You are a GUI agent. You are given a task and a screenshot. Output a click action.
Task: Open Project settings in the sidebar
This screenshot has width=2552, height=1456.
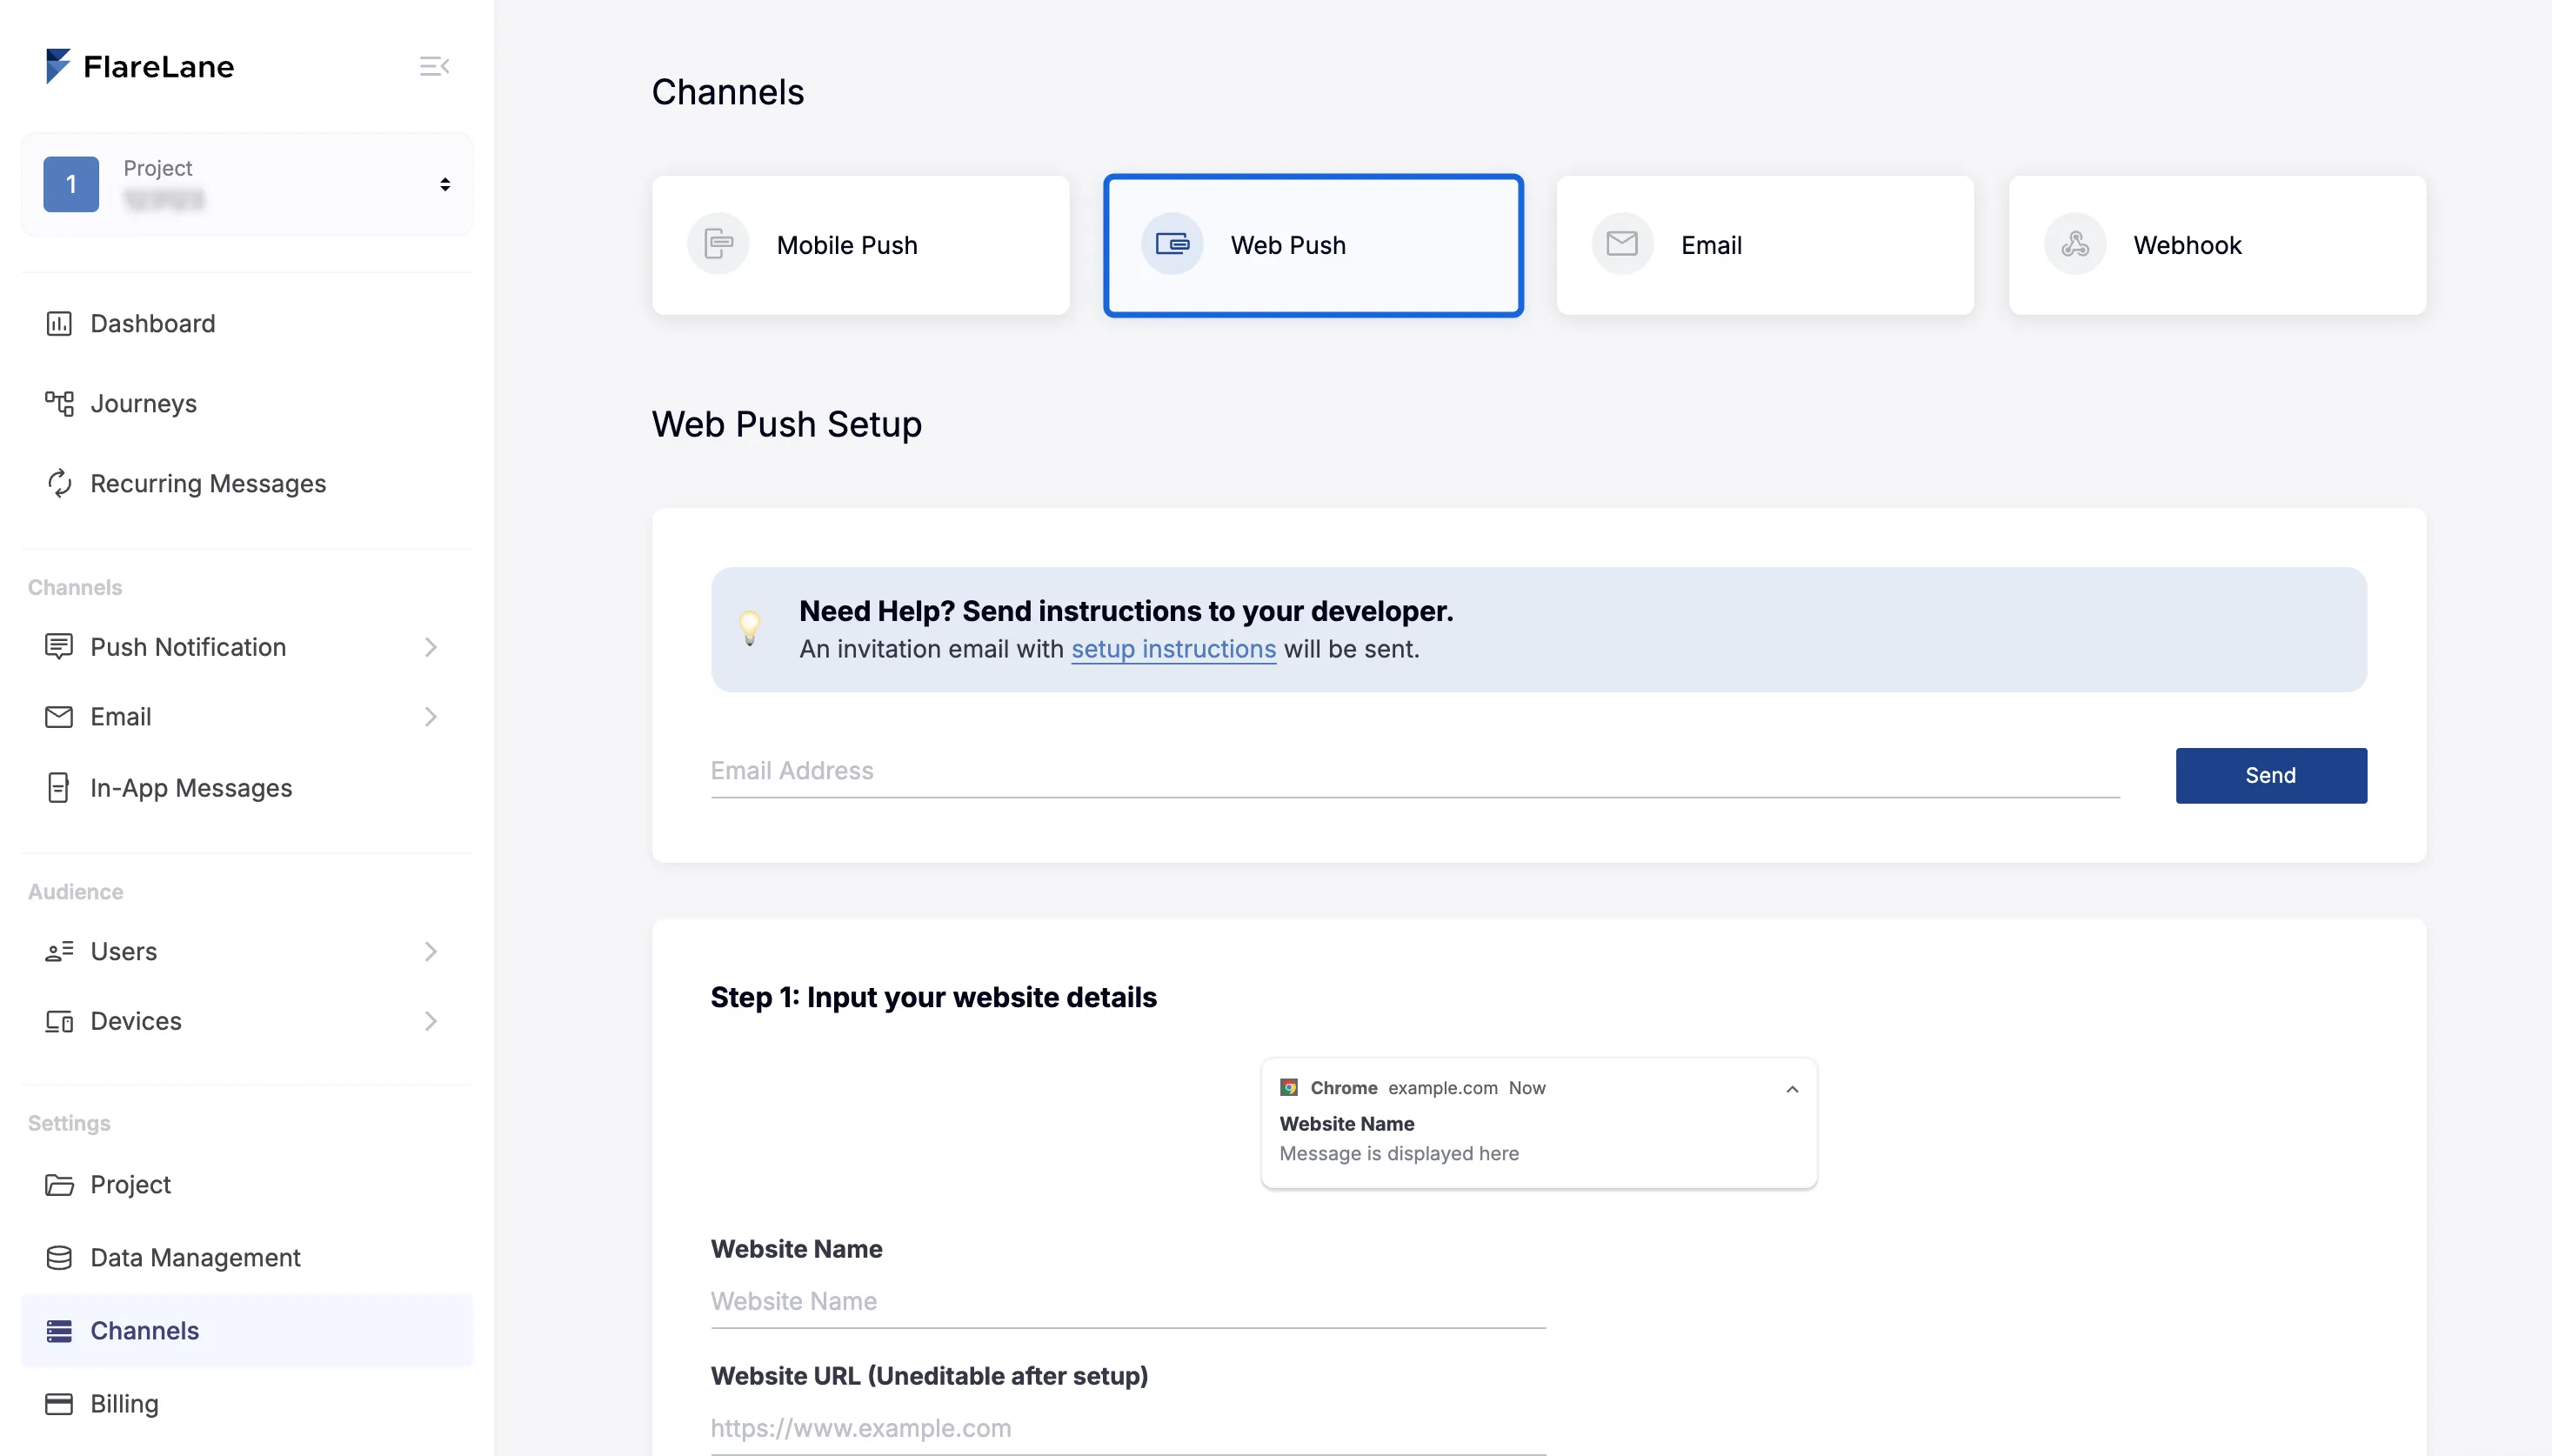246,1185
